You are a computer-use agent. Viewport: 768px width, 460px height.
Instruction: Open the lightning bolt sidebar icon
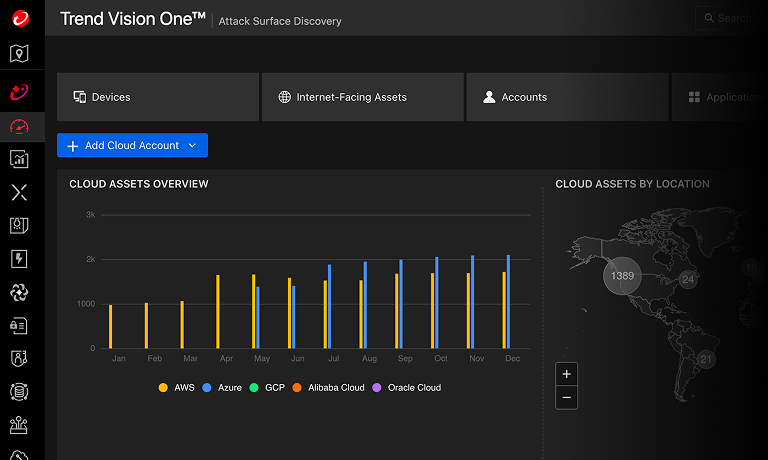coord(19,259)
